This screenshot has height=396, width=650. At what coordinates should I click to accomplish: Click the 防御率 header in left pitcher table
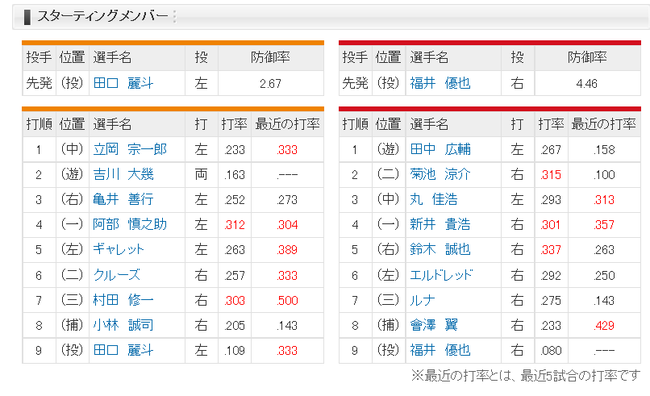(x=270, y=57)
